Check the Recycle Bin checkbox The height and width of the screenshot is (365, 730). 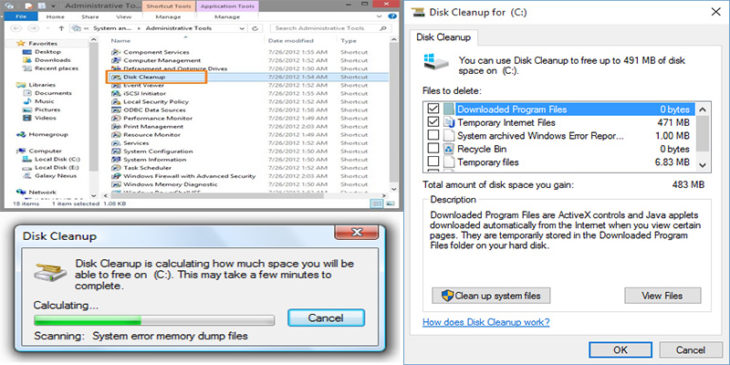pos(433,149)
